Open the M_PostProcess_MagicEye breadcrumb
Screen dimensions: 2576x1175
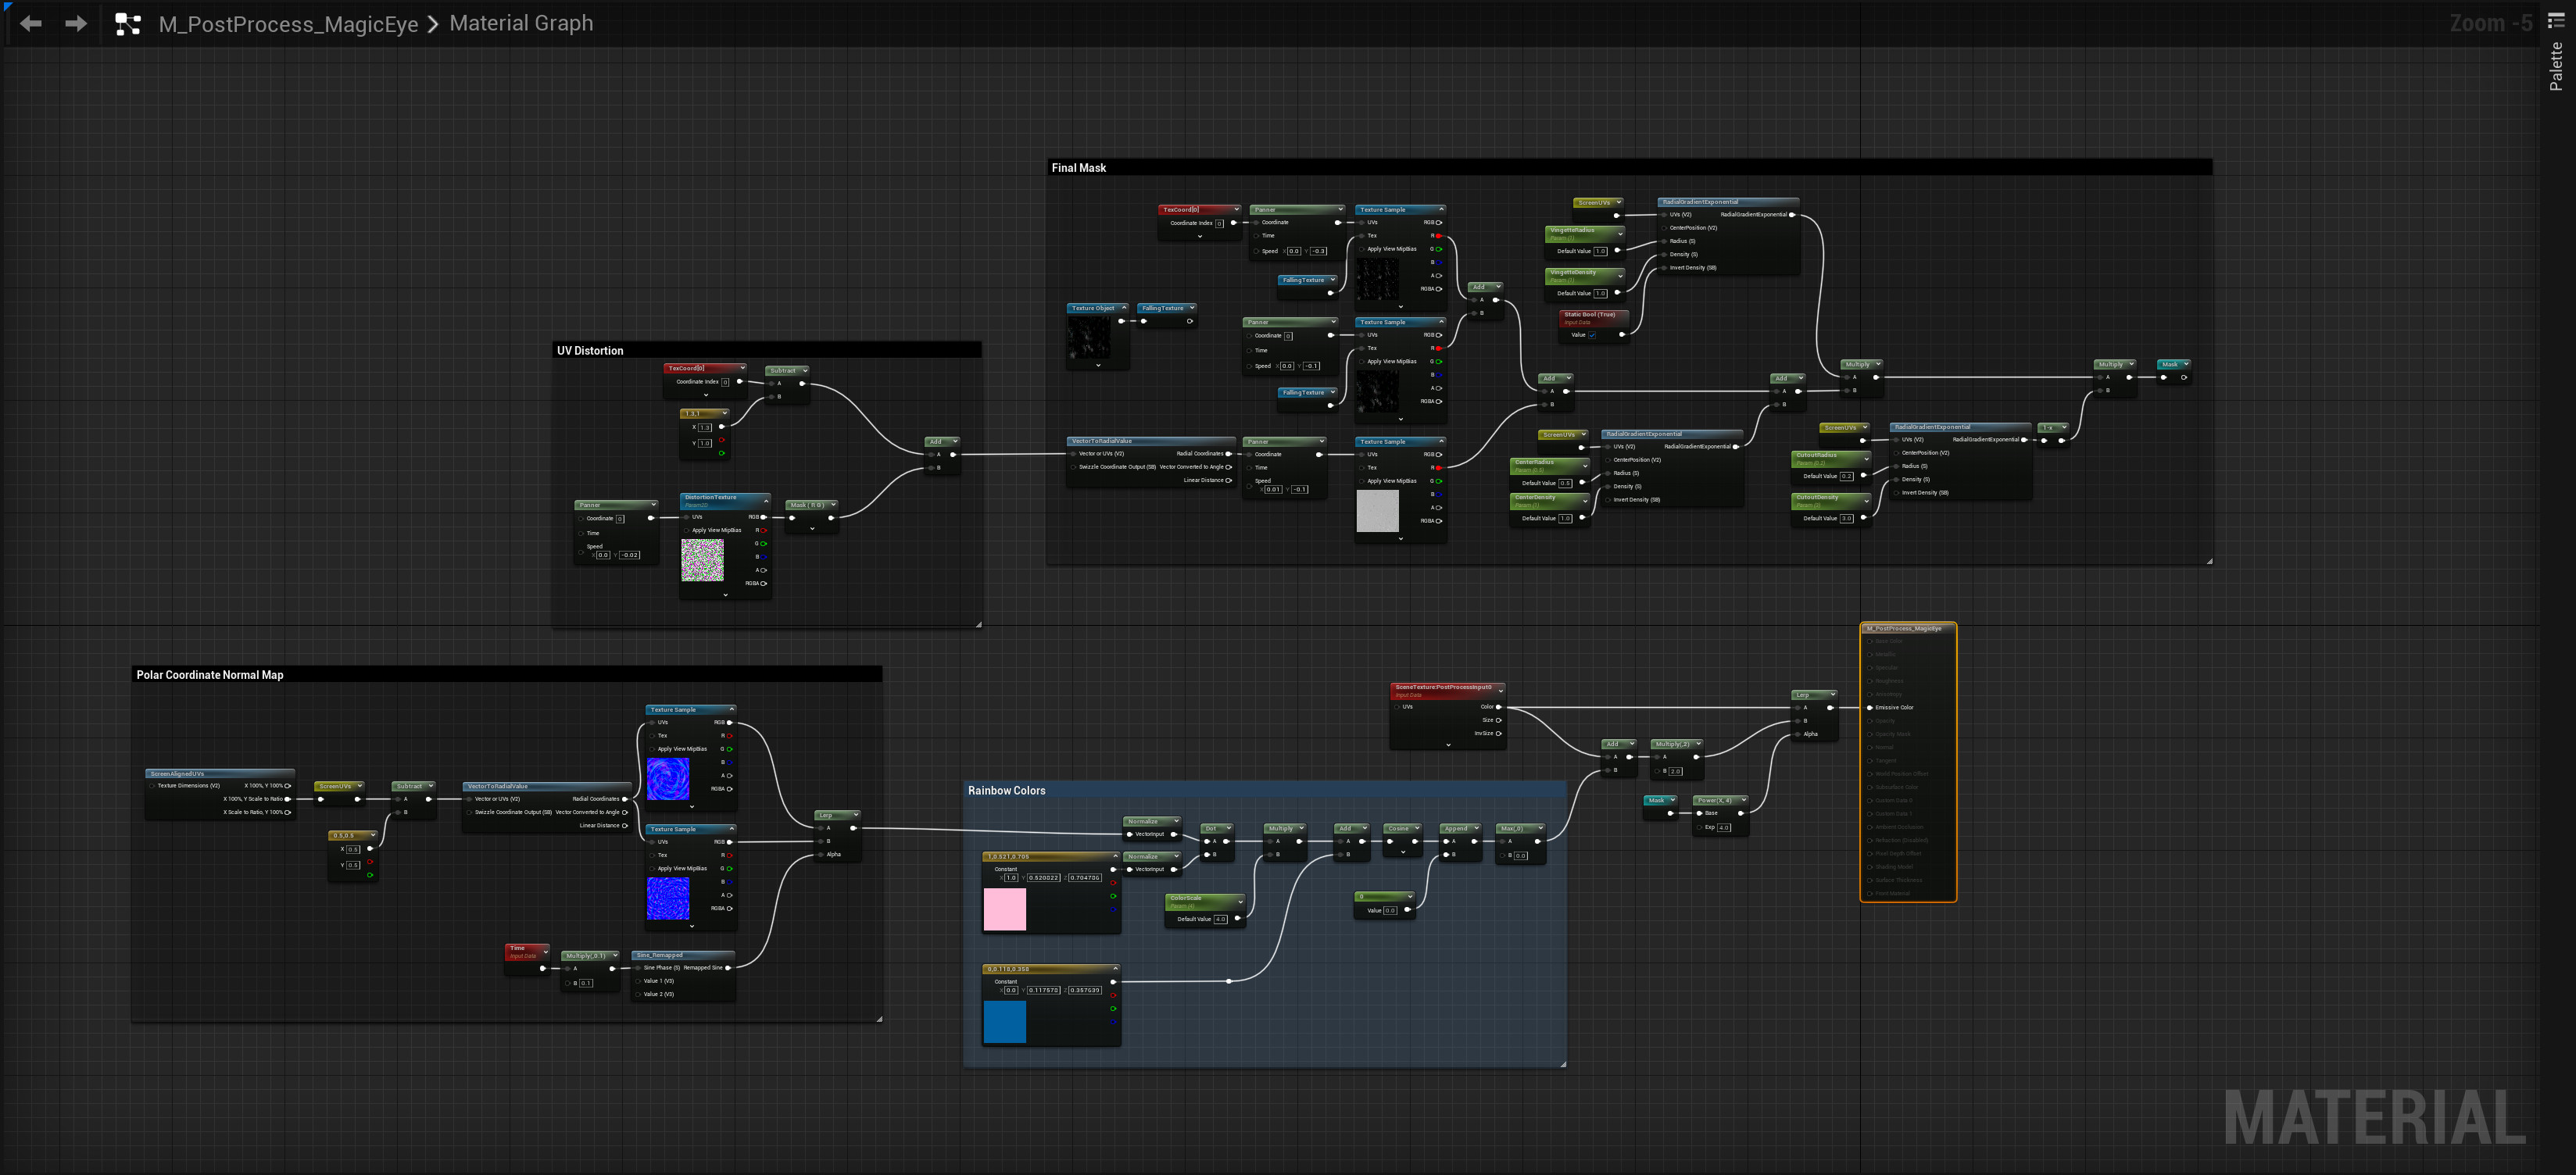pyautogui.click(x=288, y=24)
